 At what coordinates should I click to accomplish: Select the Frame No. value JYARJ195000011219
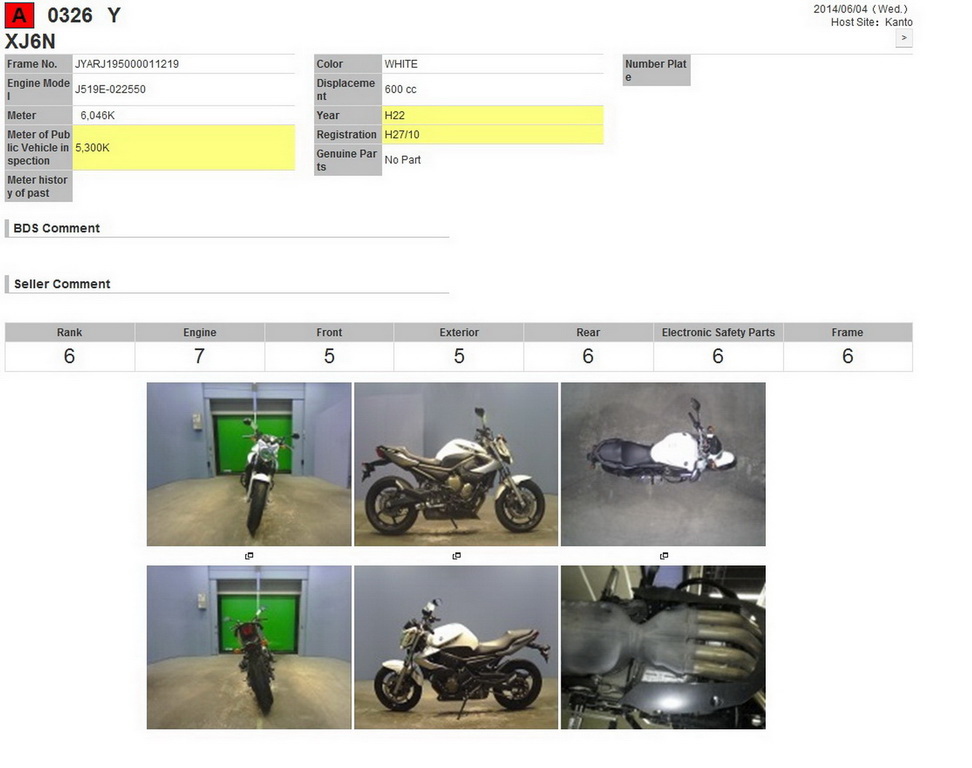(185, 63)
